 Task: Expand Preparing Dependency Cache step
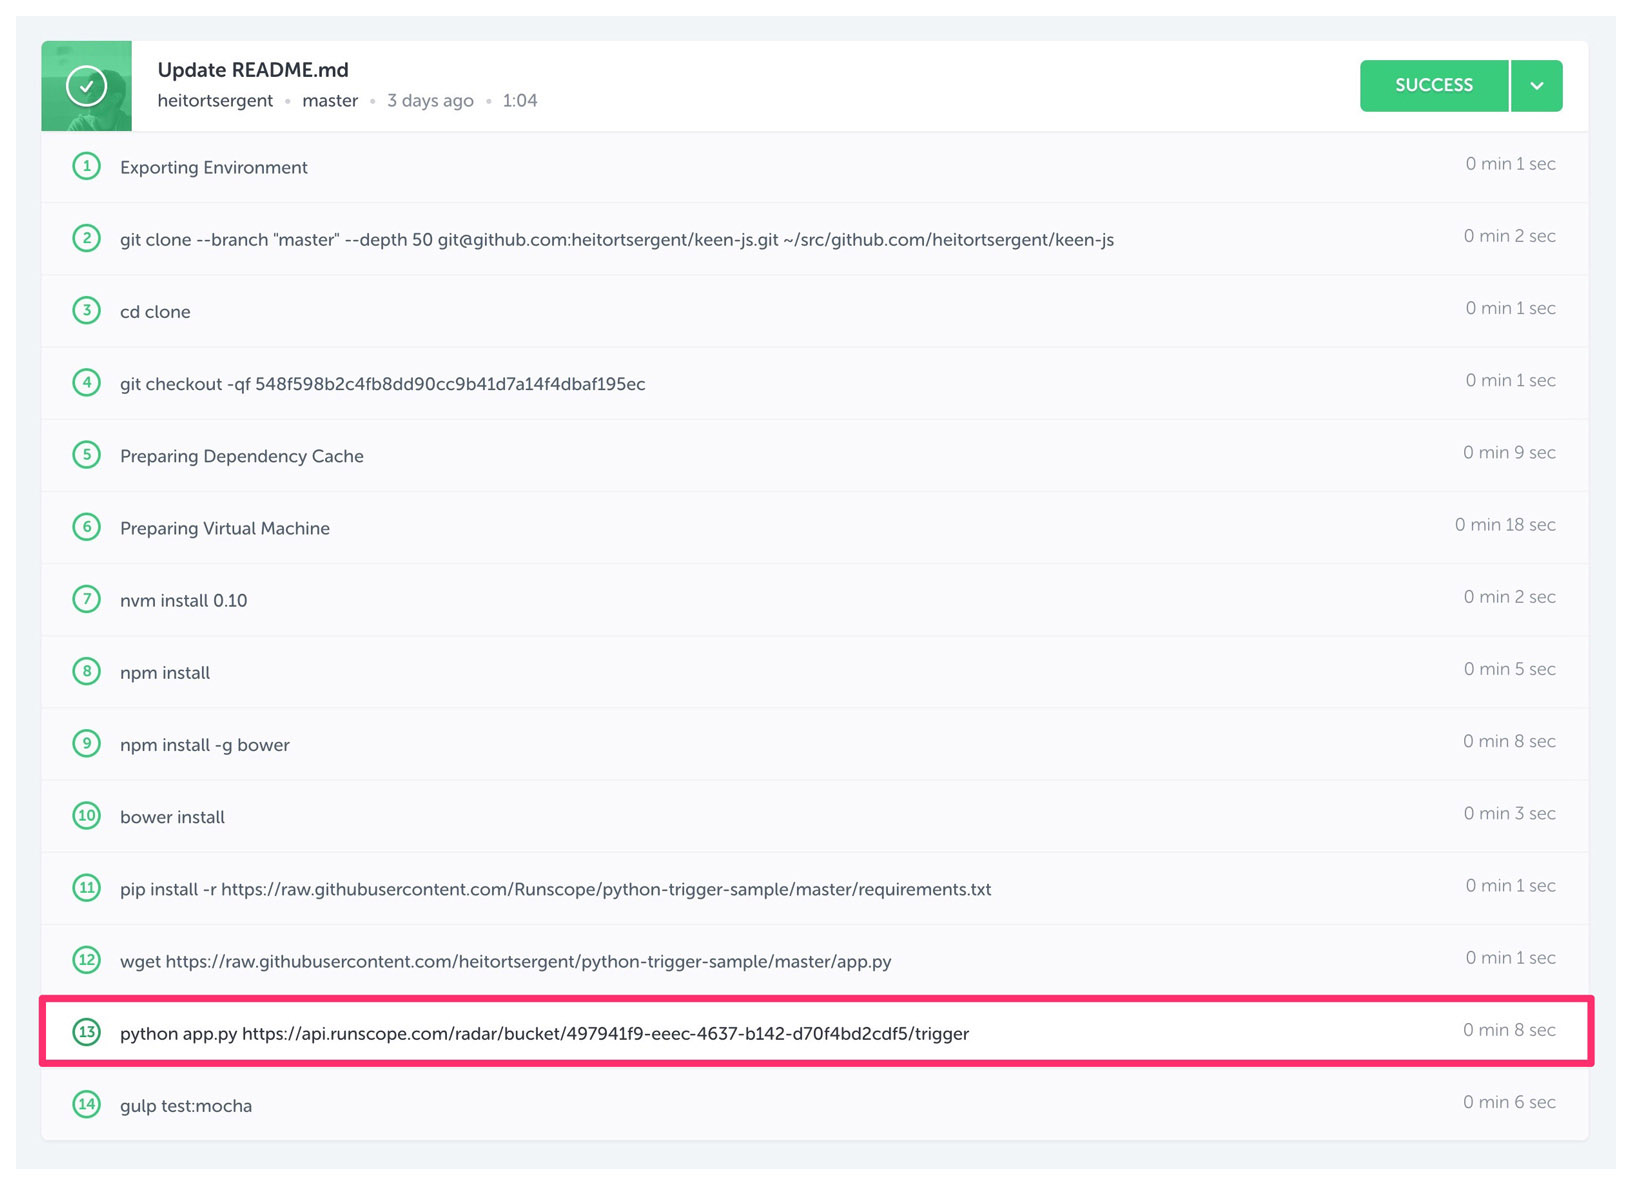pyautogui.click(x=814, y=455)
